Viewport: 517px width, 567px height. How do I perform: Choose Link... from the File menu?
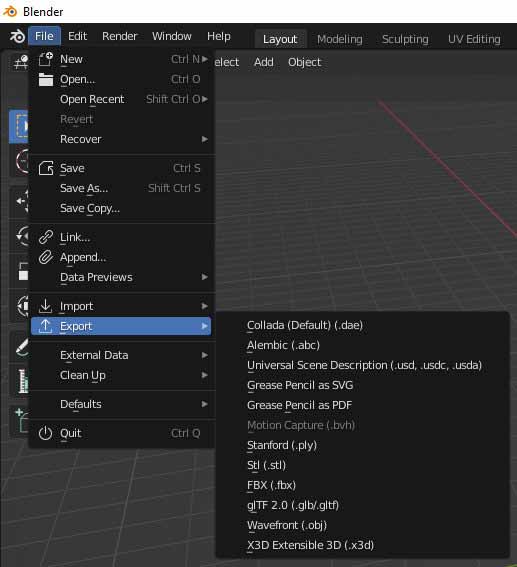[121, 237]
